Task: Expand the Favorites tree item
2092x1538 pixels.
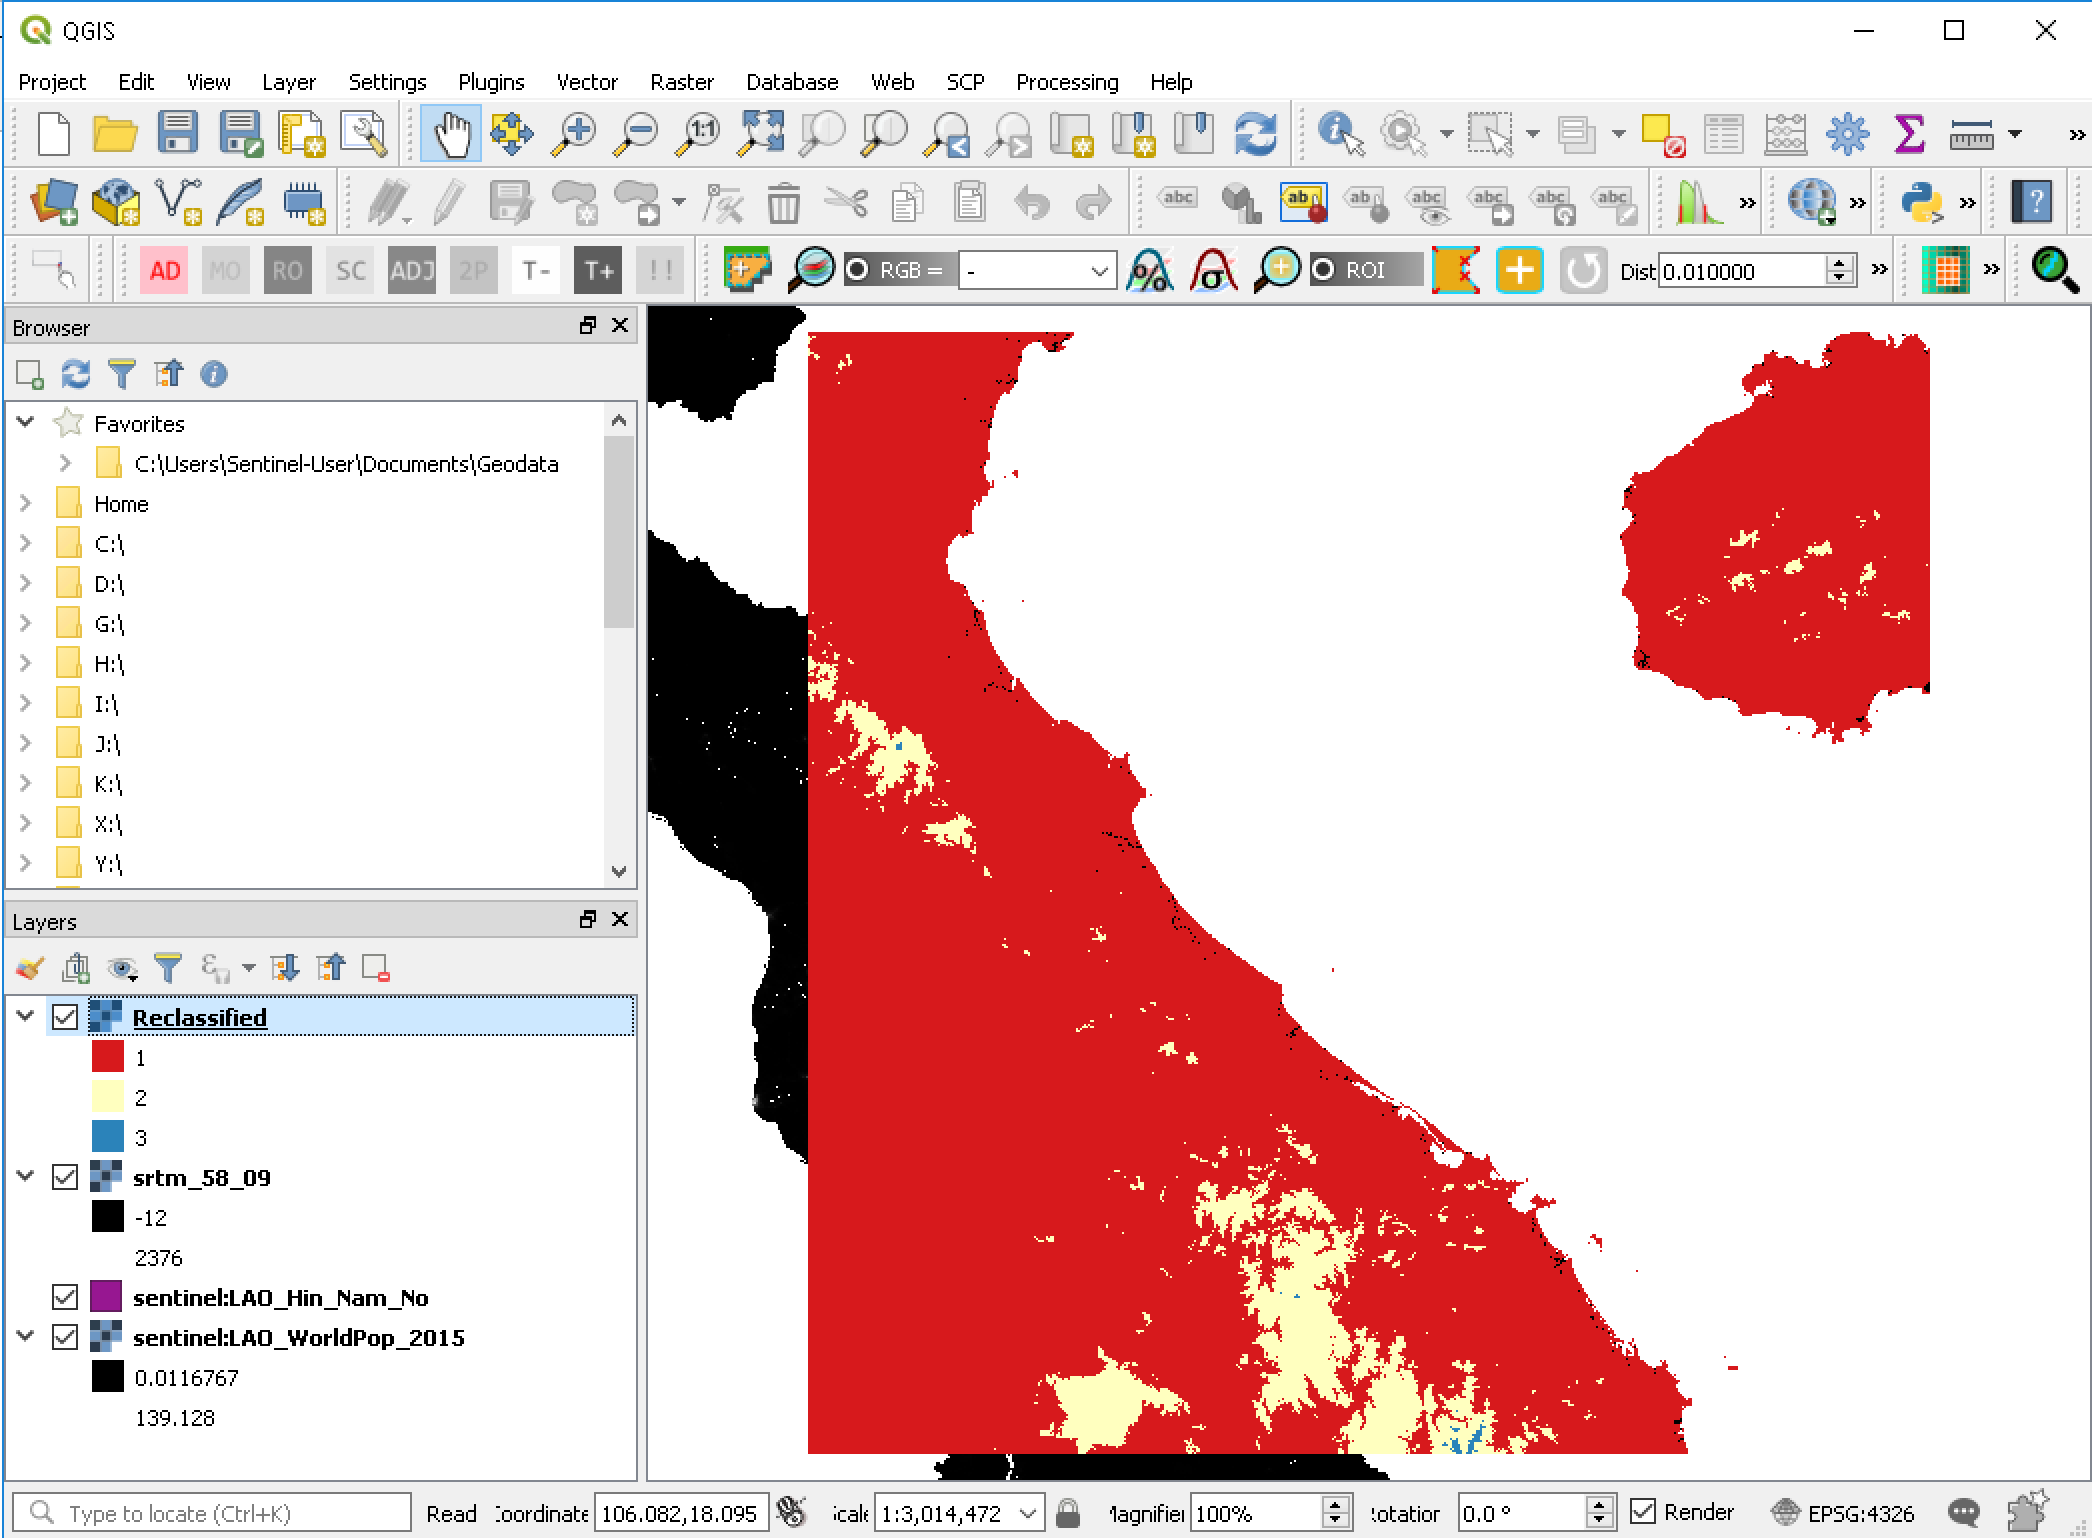Action: coord(23,421)
